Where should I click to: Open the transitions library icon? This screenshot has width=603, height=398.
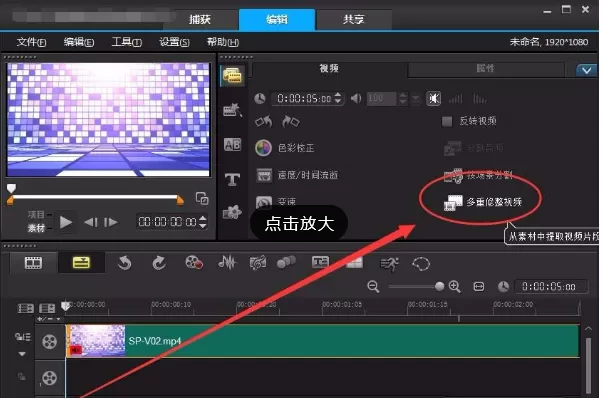click(x=233, y=110)
